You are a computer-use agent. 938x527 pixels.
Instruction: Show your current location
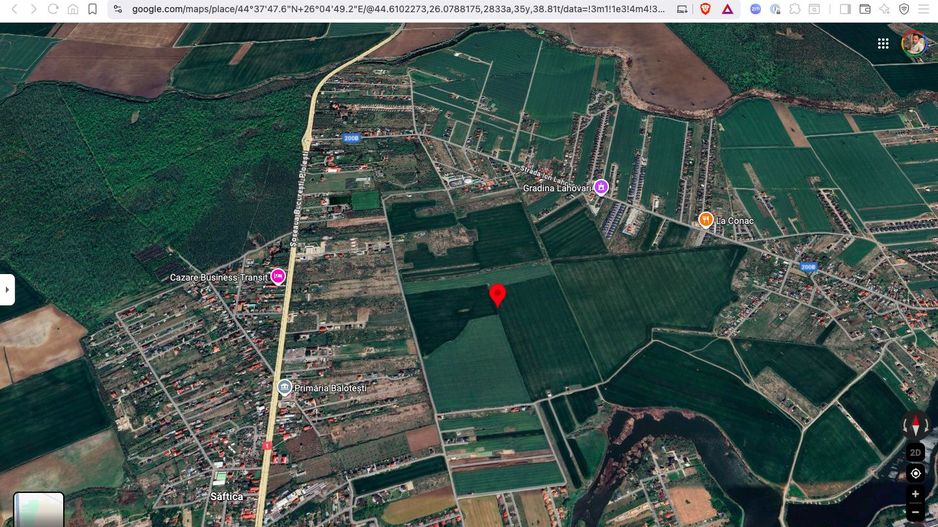pos(915,474)
